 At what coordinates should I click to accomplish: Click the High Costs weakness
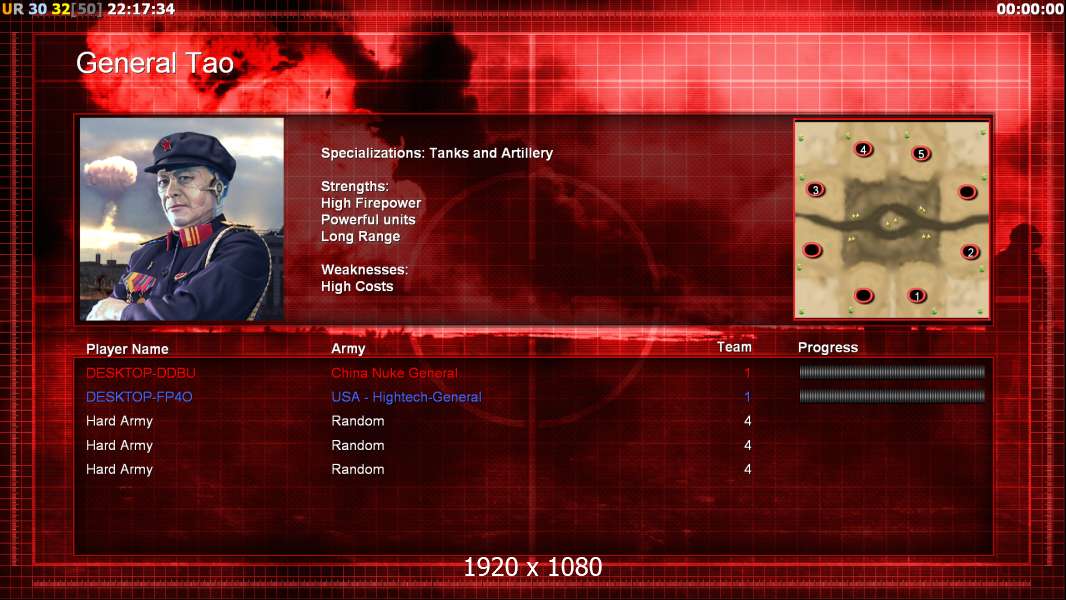(357, 287)
